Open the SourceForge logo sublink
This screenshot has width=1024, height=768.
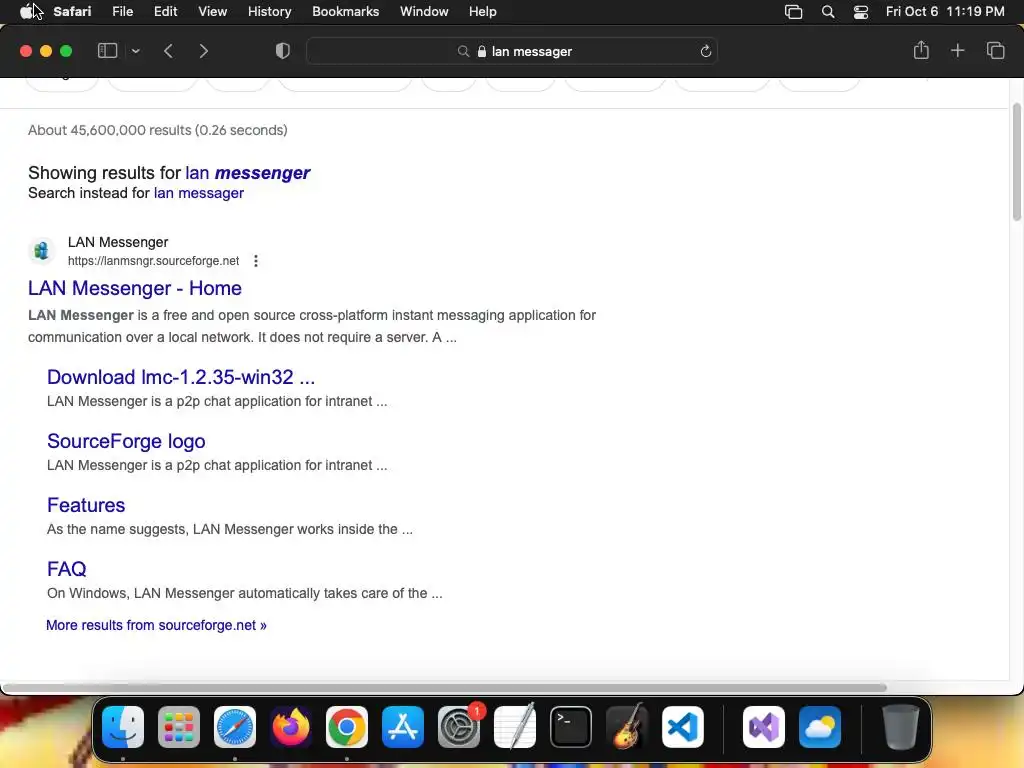[x=126, y=441]
